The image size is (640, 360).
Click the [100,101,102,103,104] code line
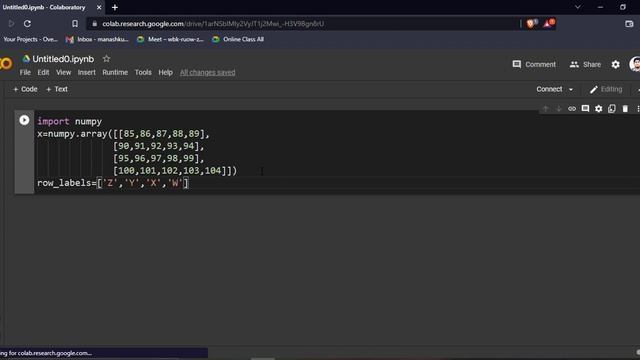pyautogui.click(x=175, y=171)
